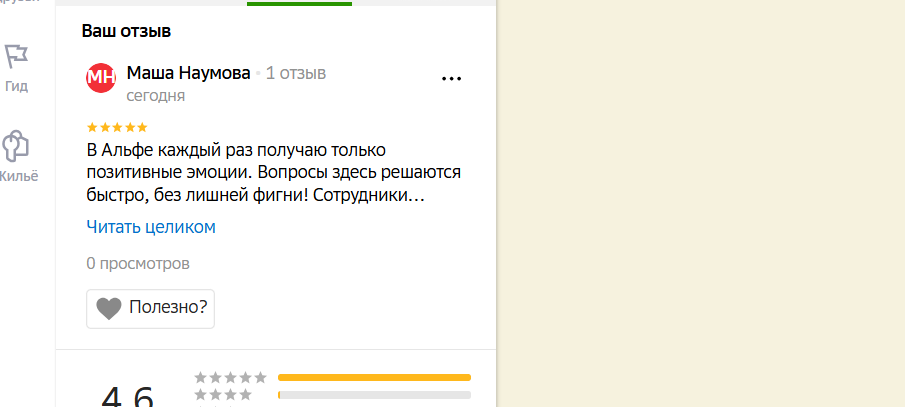Filter reviews by four-star rating bar

click(x=375, y=395)
